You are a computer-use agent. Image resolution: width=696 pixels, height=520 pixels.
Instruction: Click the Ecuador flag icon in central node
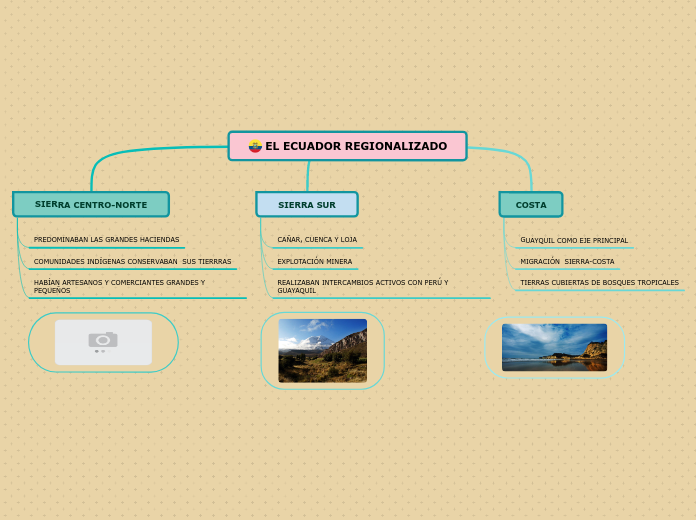point(255,146)
